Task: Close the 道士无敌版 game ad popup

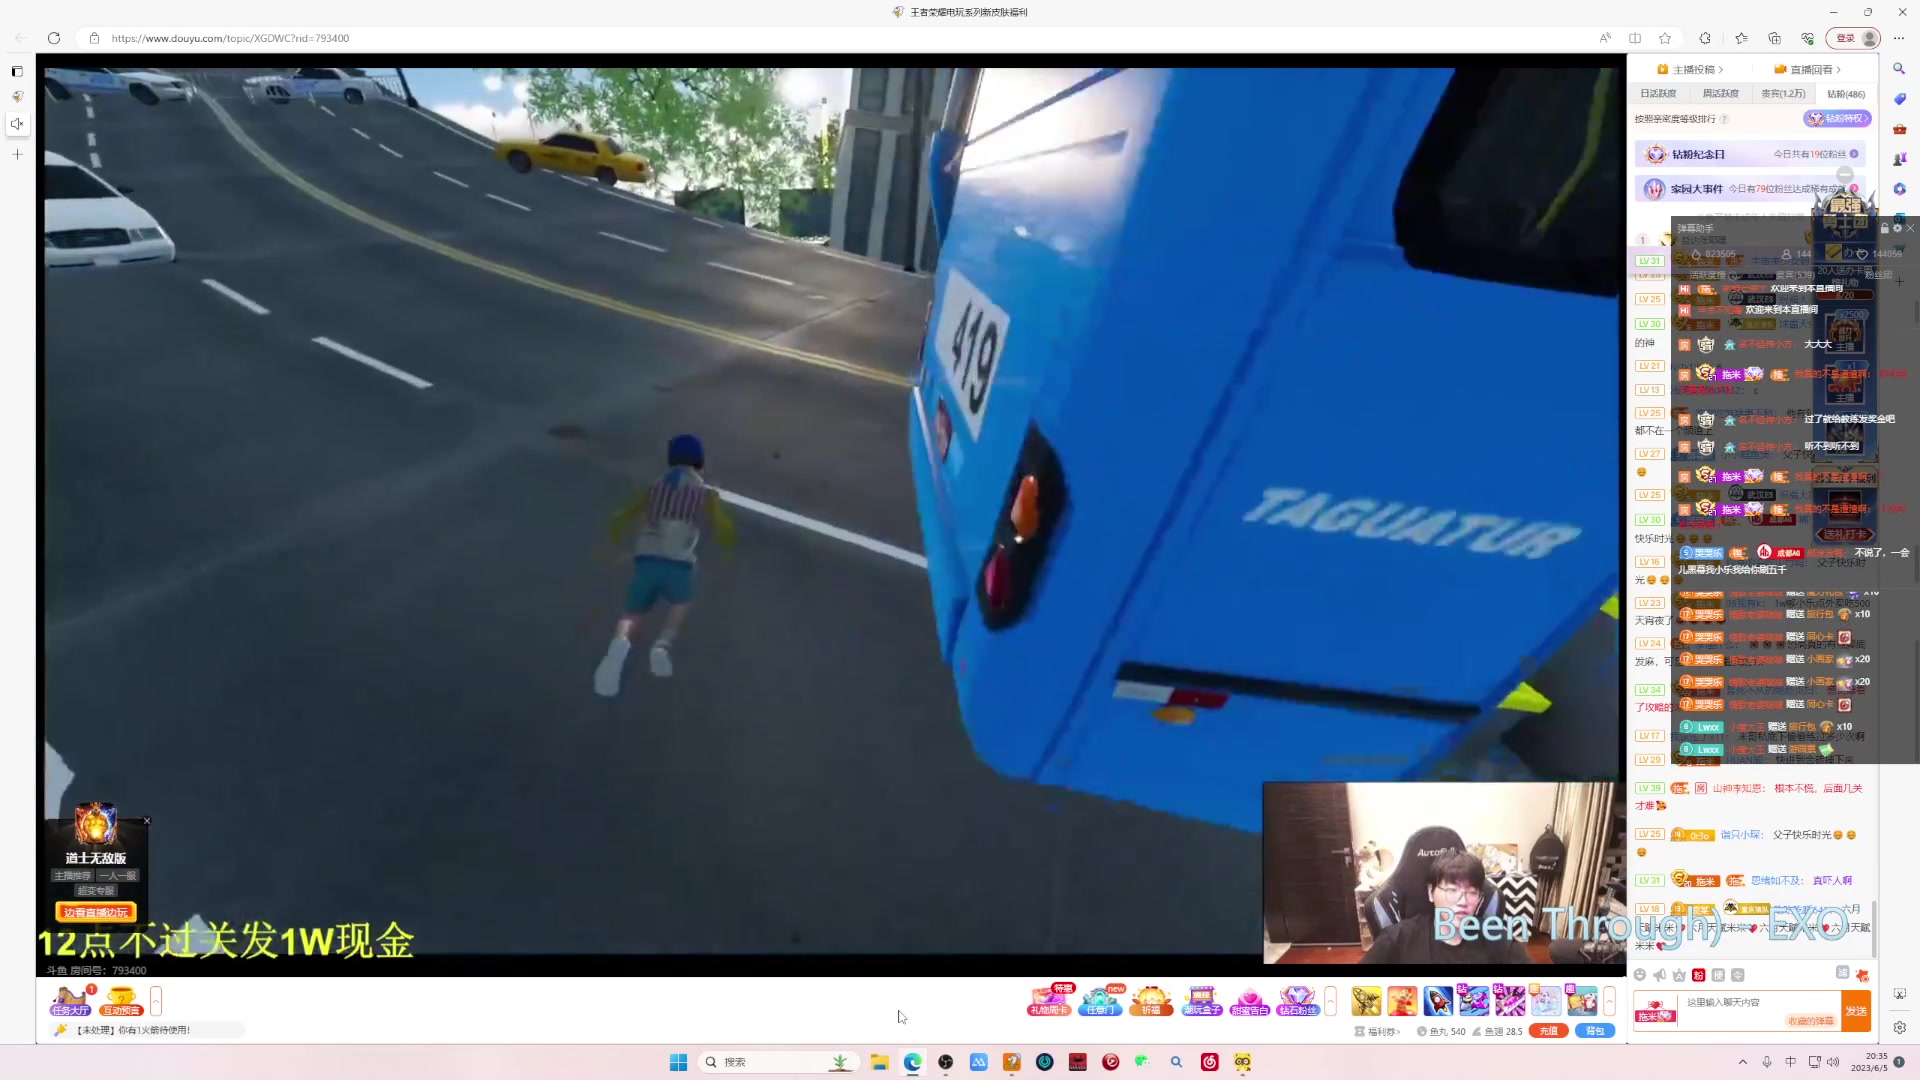Action: [x=147, y=821]
